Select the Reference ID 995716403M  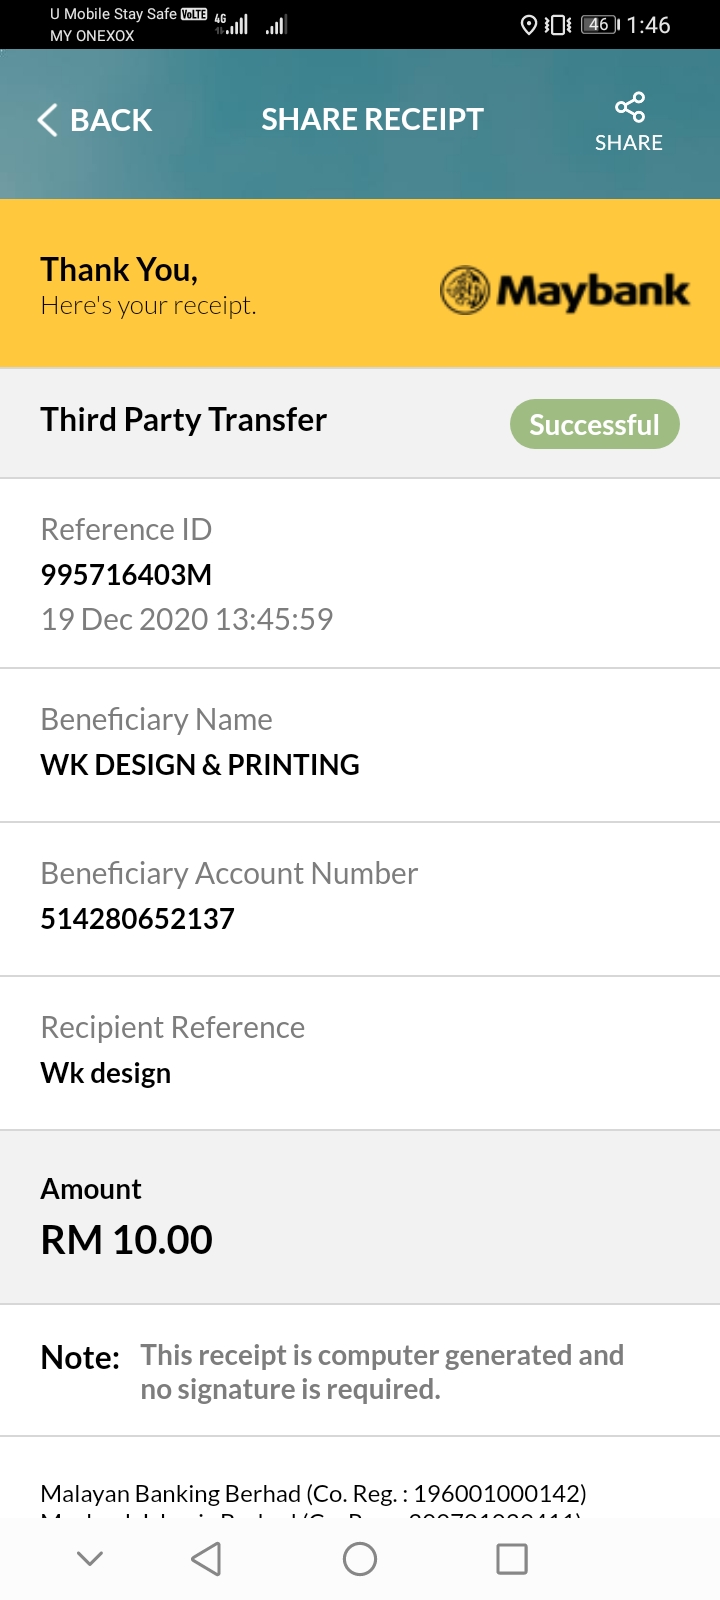tap(126, 575)
